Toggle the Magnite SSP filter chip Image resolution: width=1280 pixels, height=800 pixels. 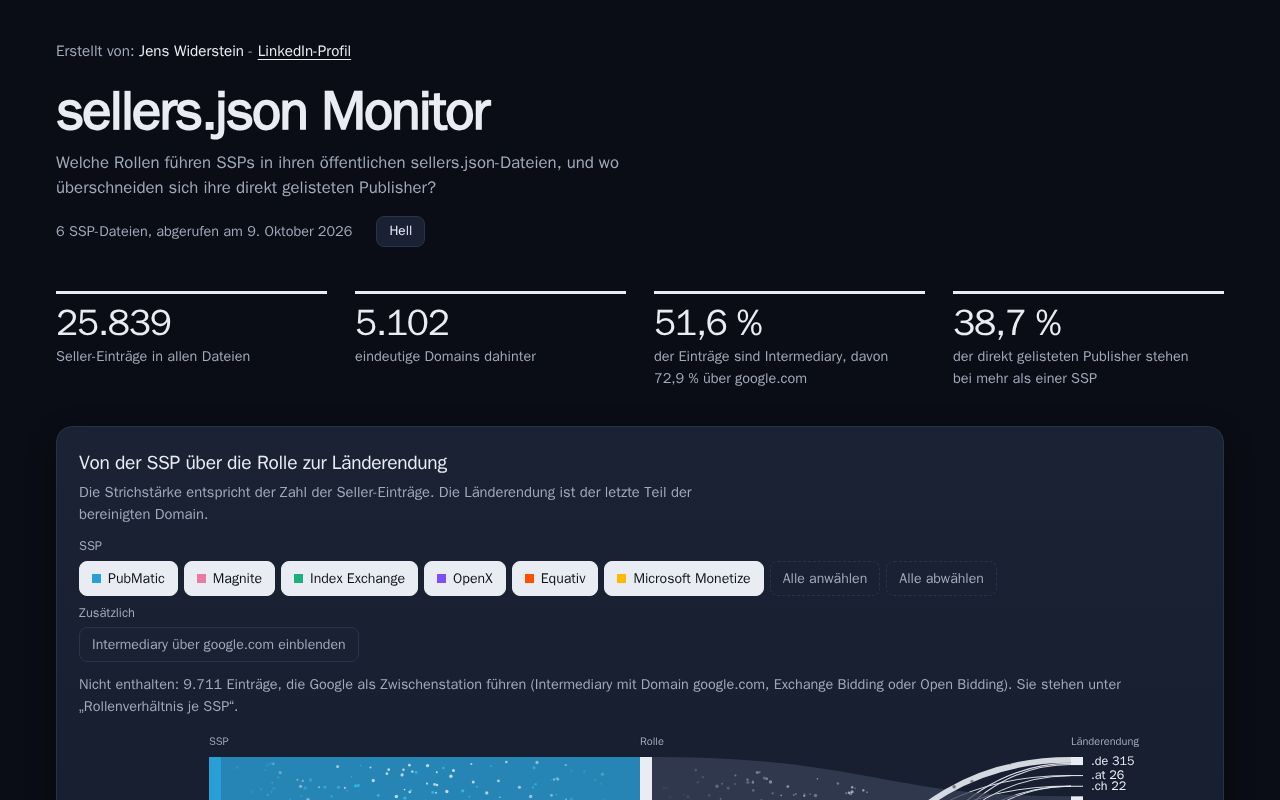click(229, 578)
